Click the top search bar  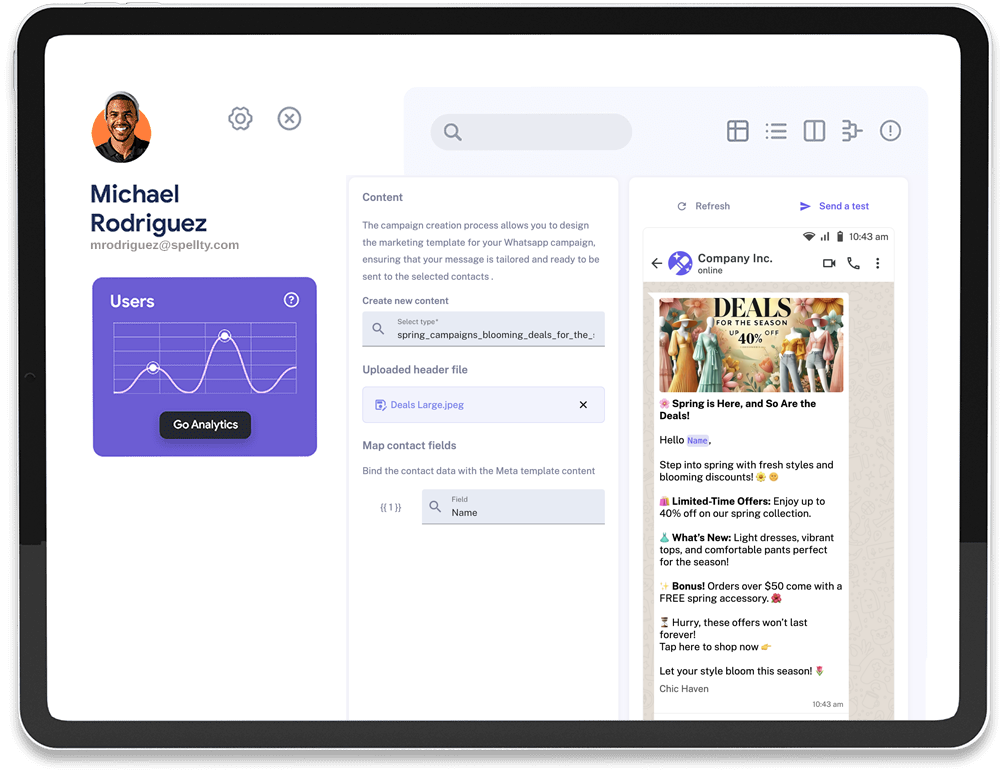point(532,132)
